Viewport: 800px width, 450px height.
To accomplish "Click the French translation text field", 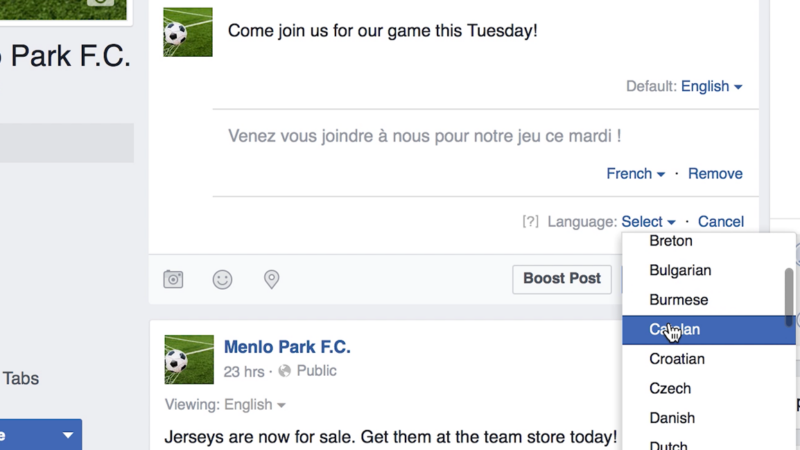I will tap(425, 136).
